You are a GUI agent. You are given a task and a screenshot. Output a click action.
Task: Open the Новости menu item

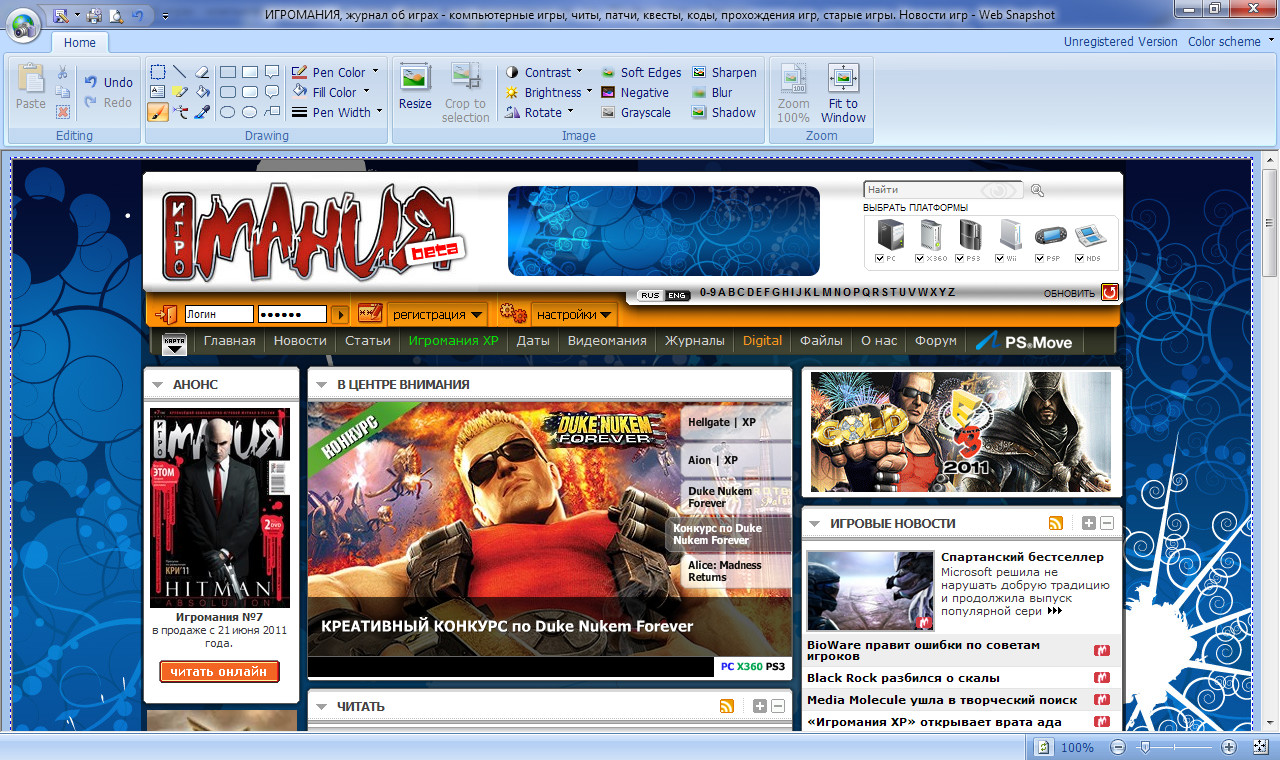tap(300, 341)
